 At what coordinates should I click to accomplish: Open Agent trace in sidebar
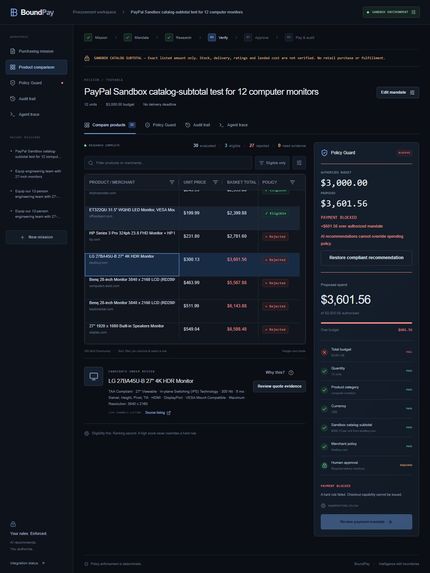[x=36, y=114]
